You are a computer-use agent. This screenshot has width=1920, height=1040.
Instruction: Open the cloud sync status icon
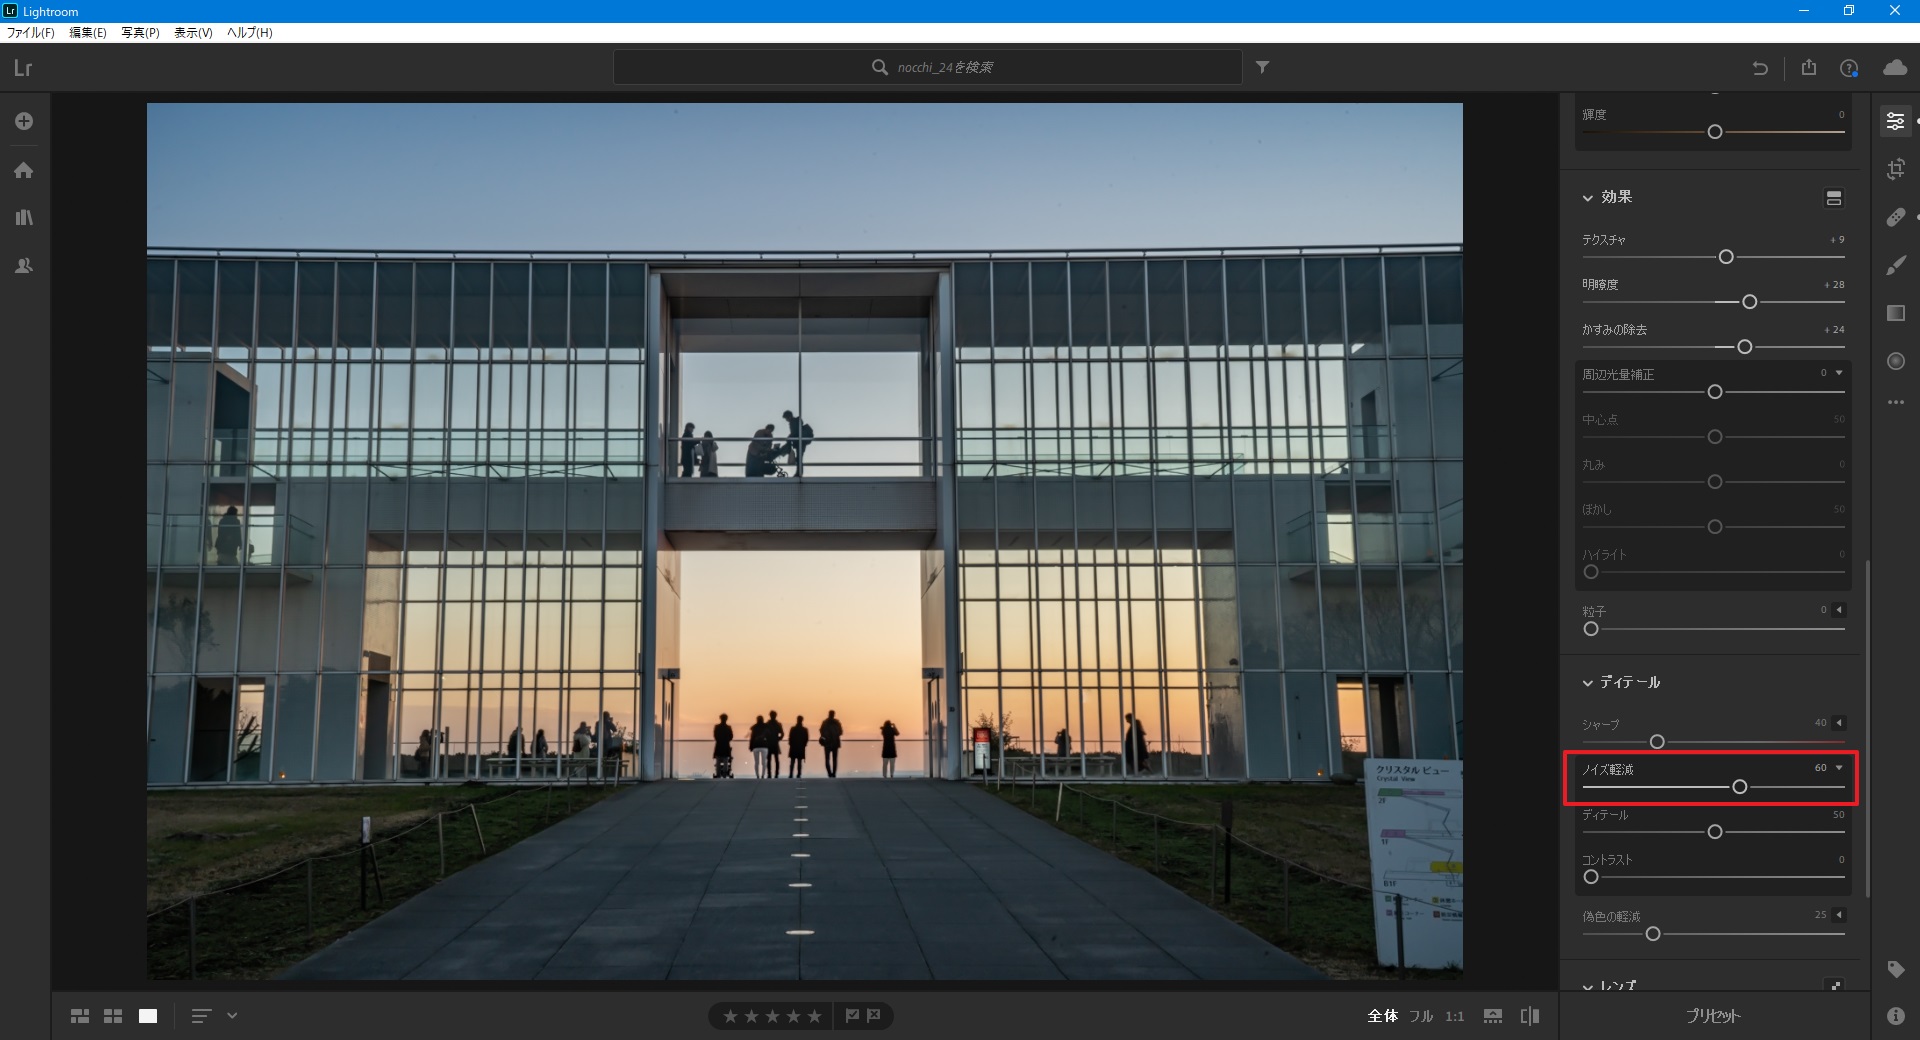[1895, 67]
